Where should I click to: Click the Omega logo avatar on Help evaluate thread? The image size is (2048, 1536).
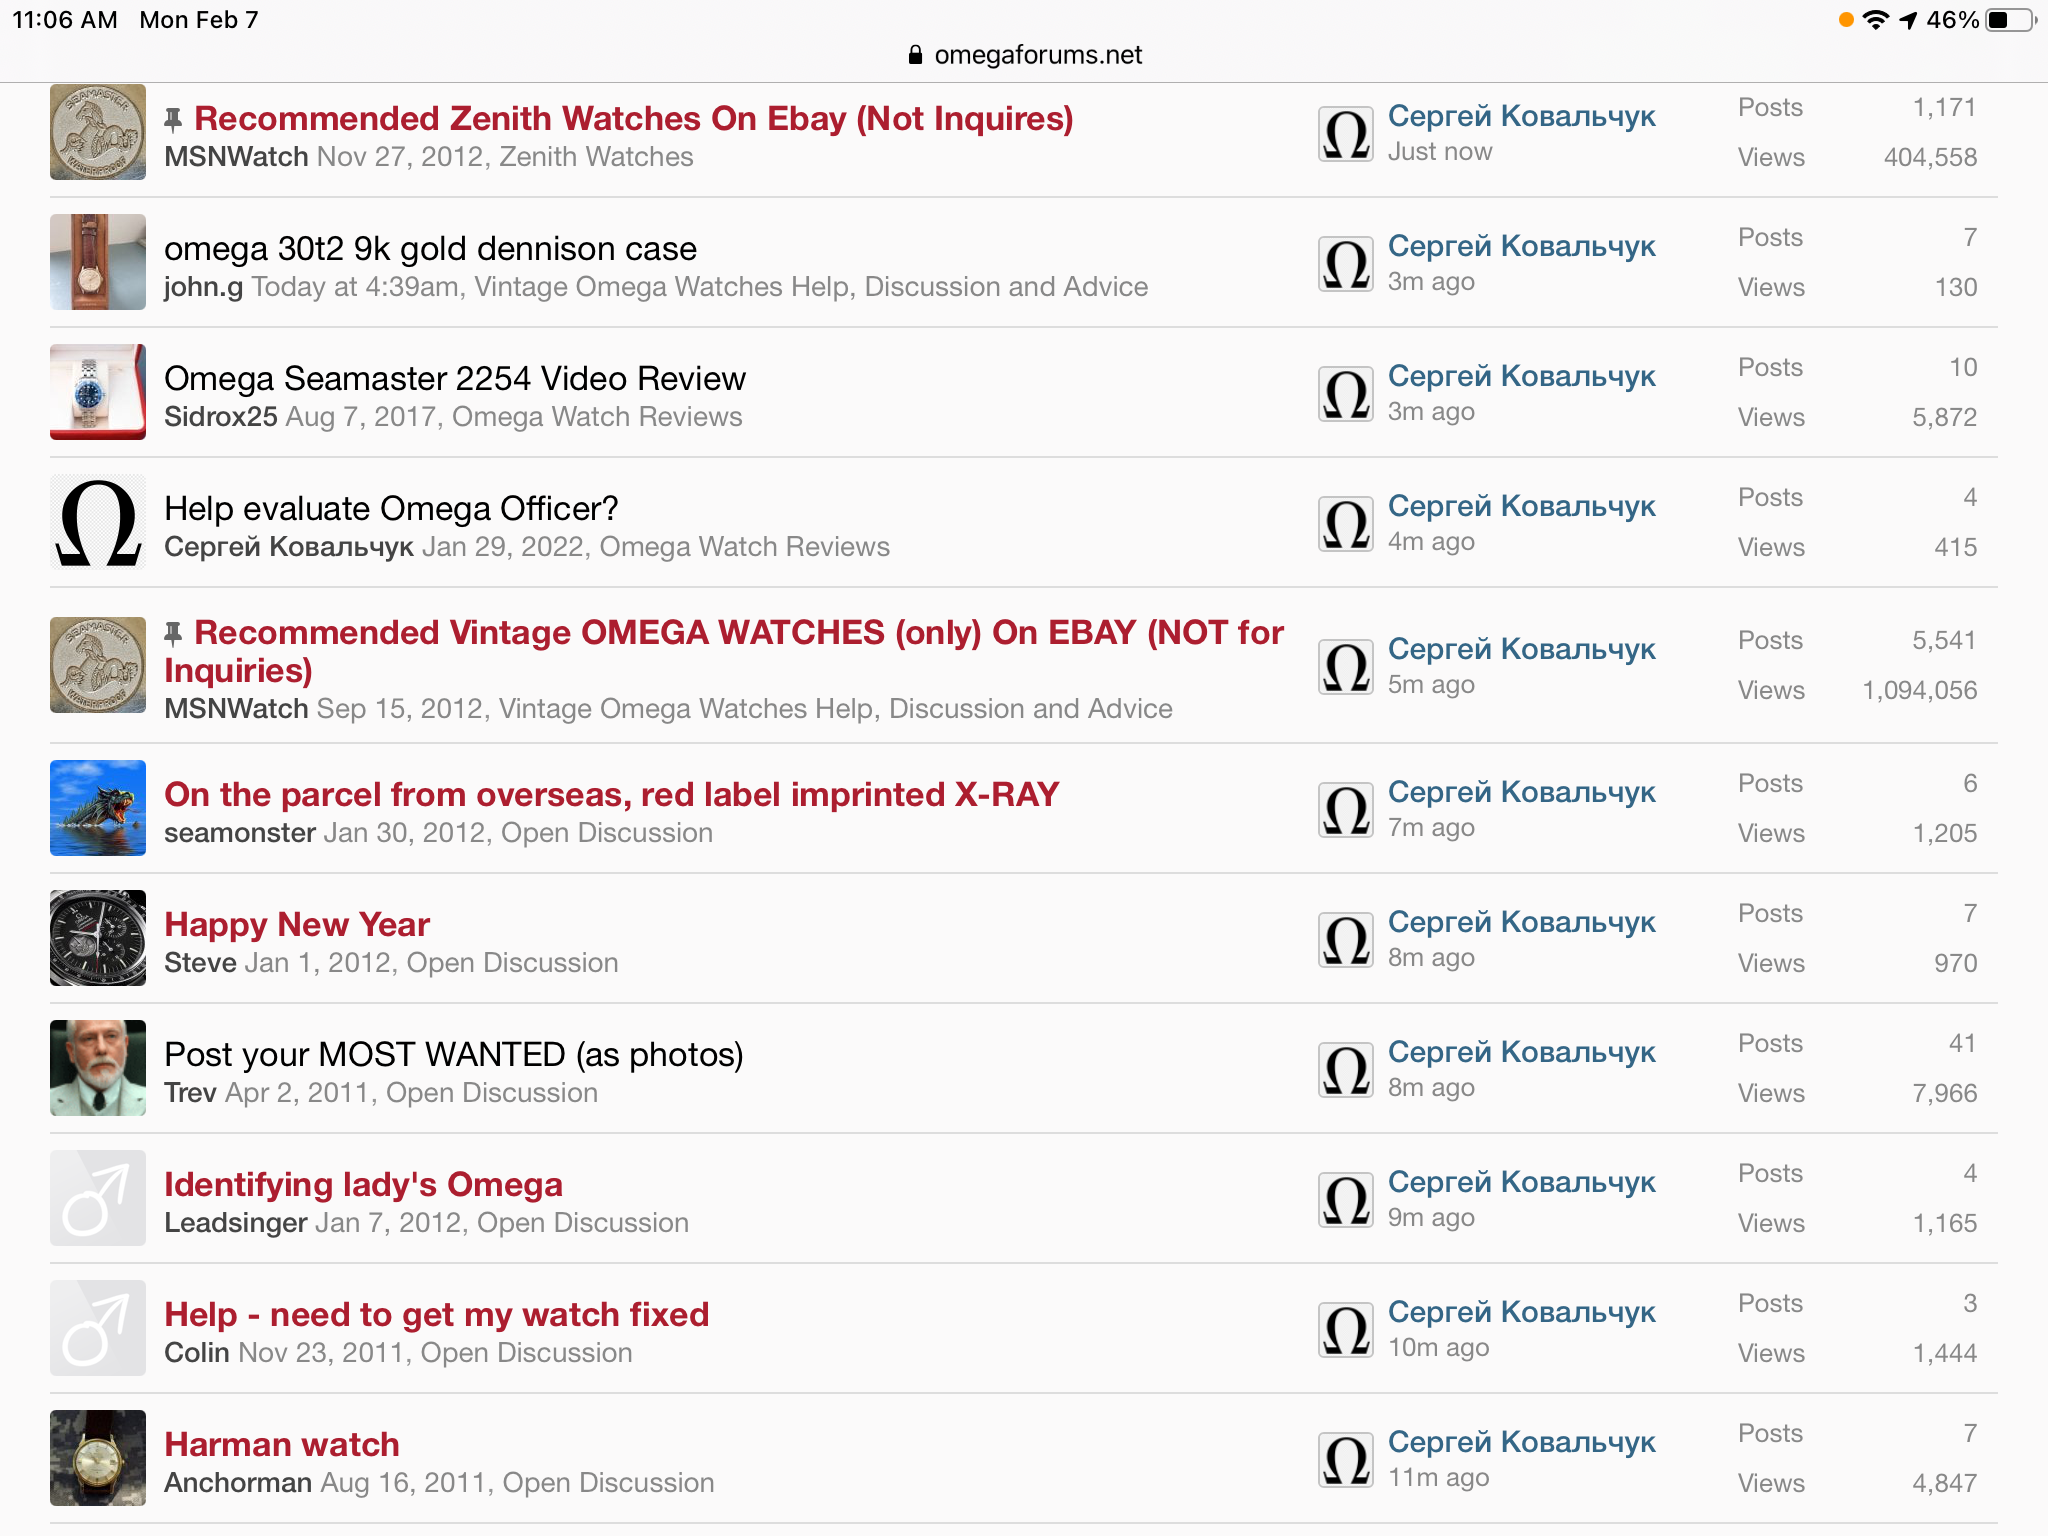98,522
